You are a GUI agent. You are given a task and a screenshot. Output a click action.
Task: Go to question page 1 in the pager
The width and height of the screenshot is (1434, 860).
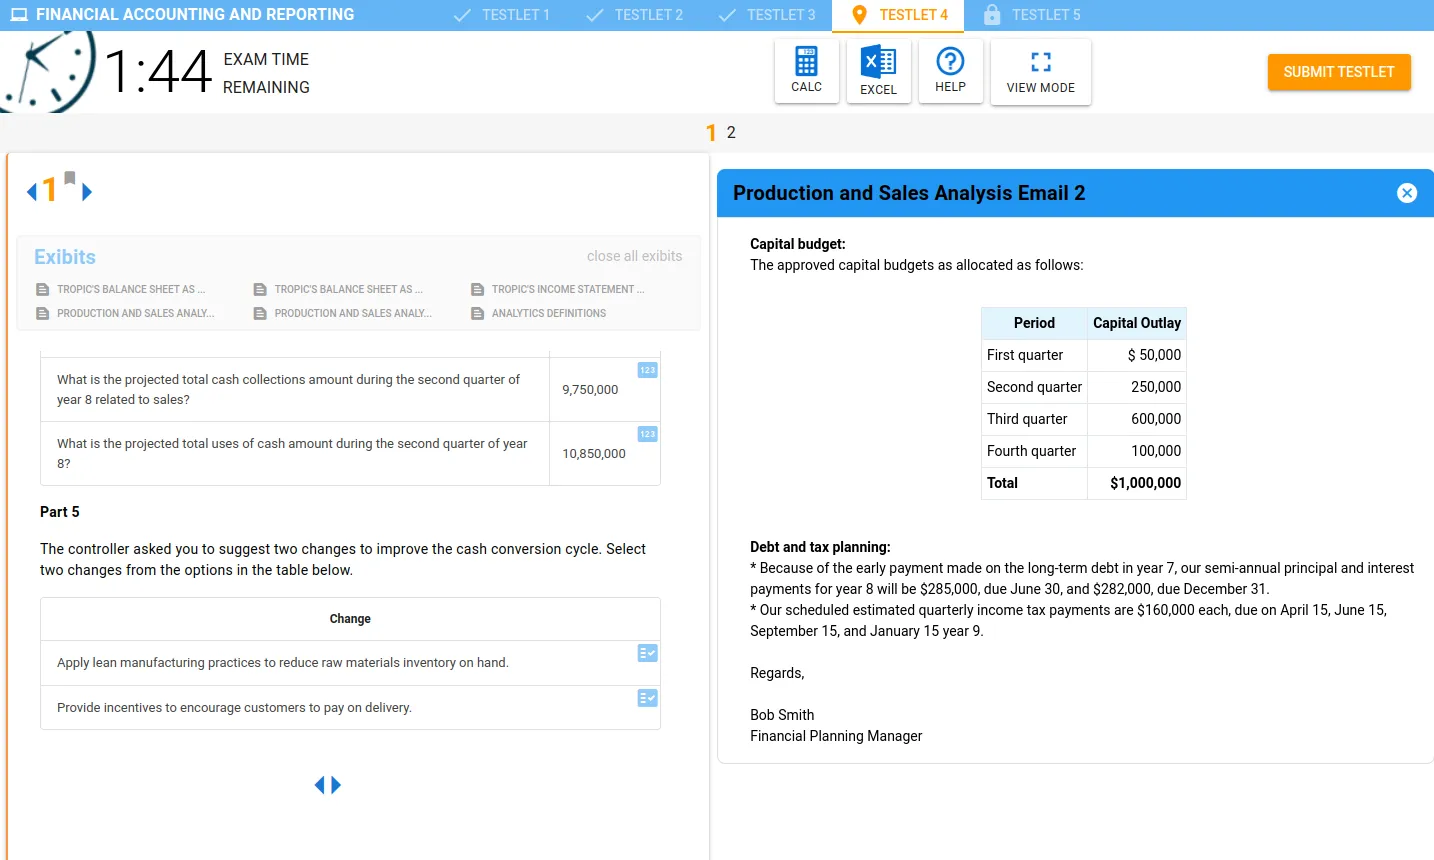coord(711,132)
